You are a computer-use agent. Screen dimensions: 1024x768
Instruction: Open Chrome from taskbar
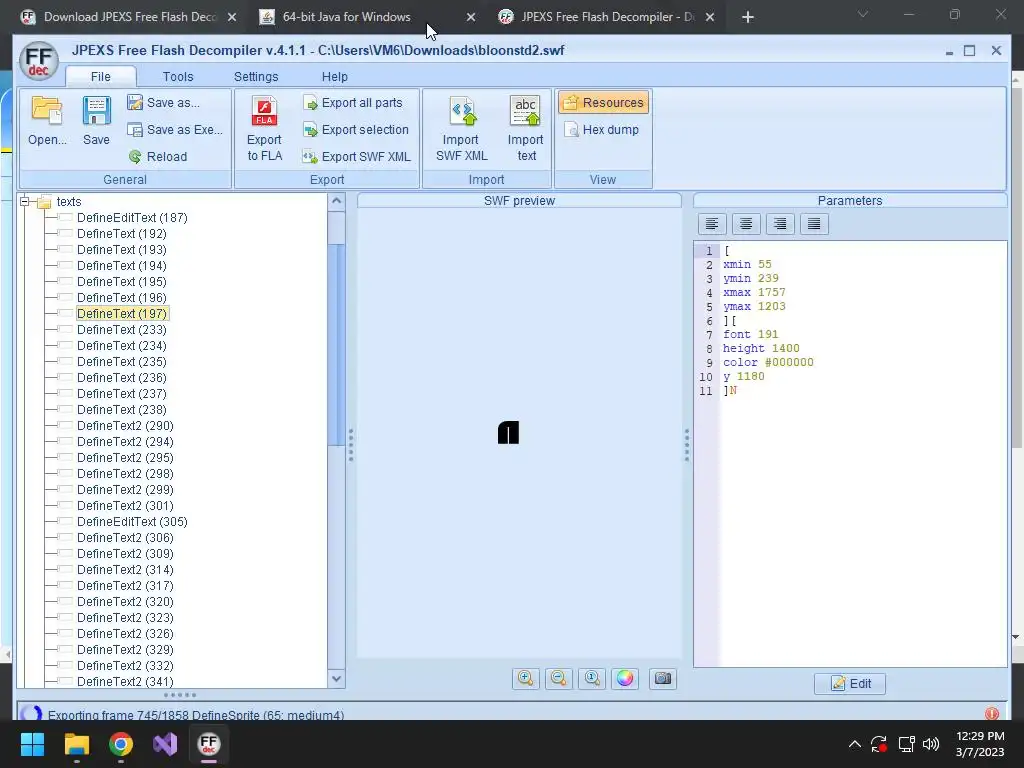tap(121, 744)
